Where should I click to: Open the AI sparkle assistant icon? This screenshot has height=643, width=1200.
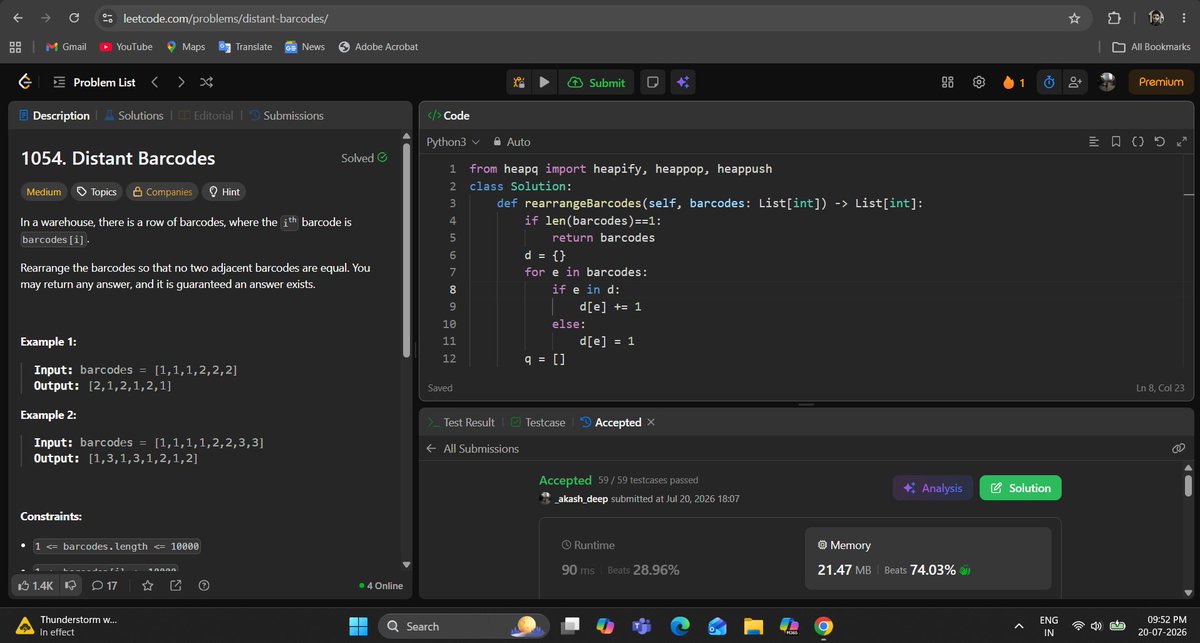(682, 83)
